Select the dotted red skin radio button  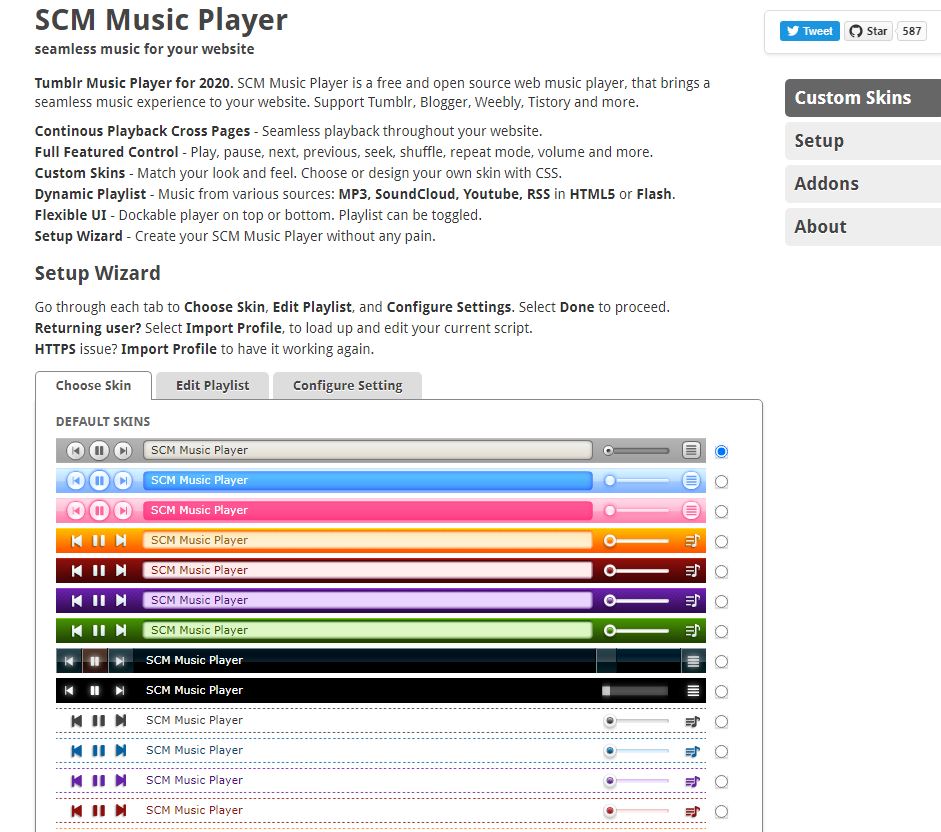(721, 812)
